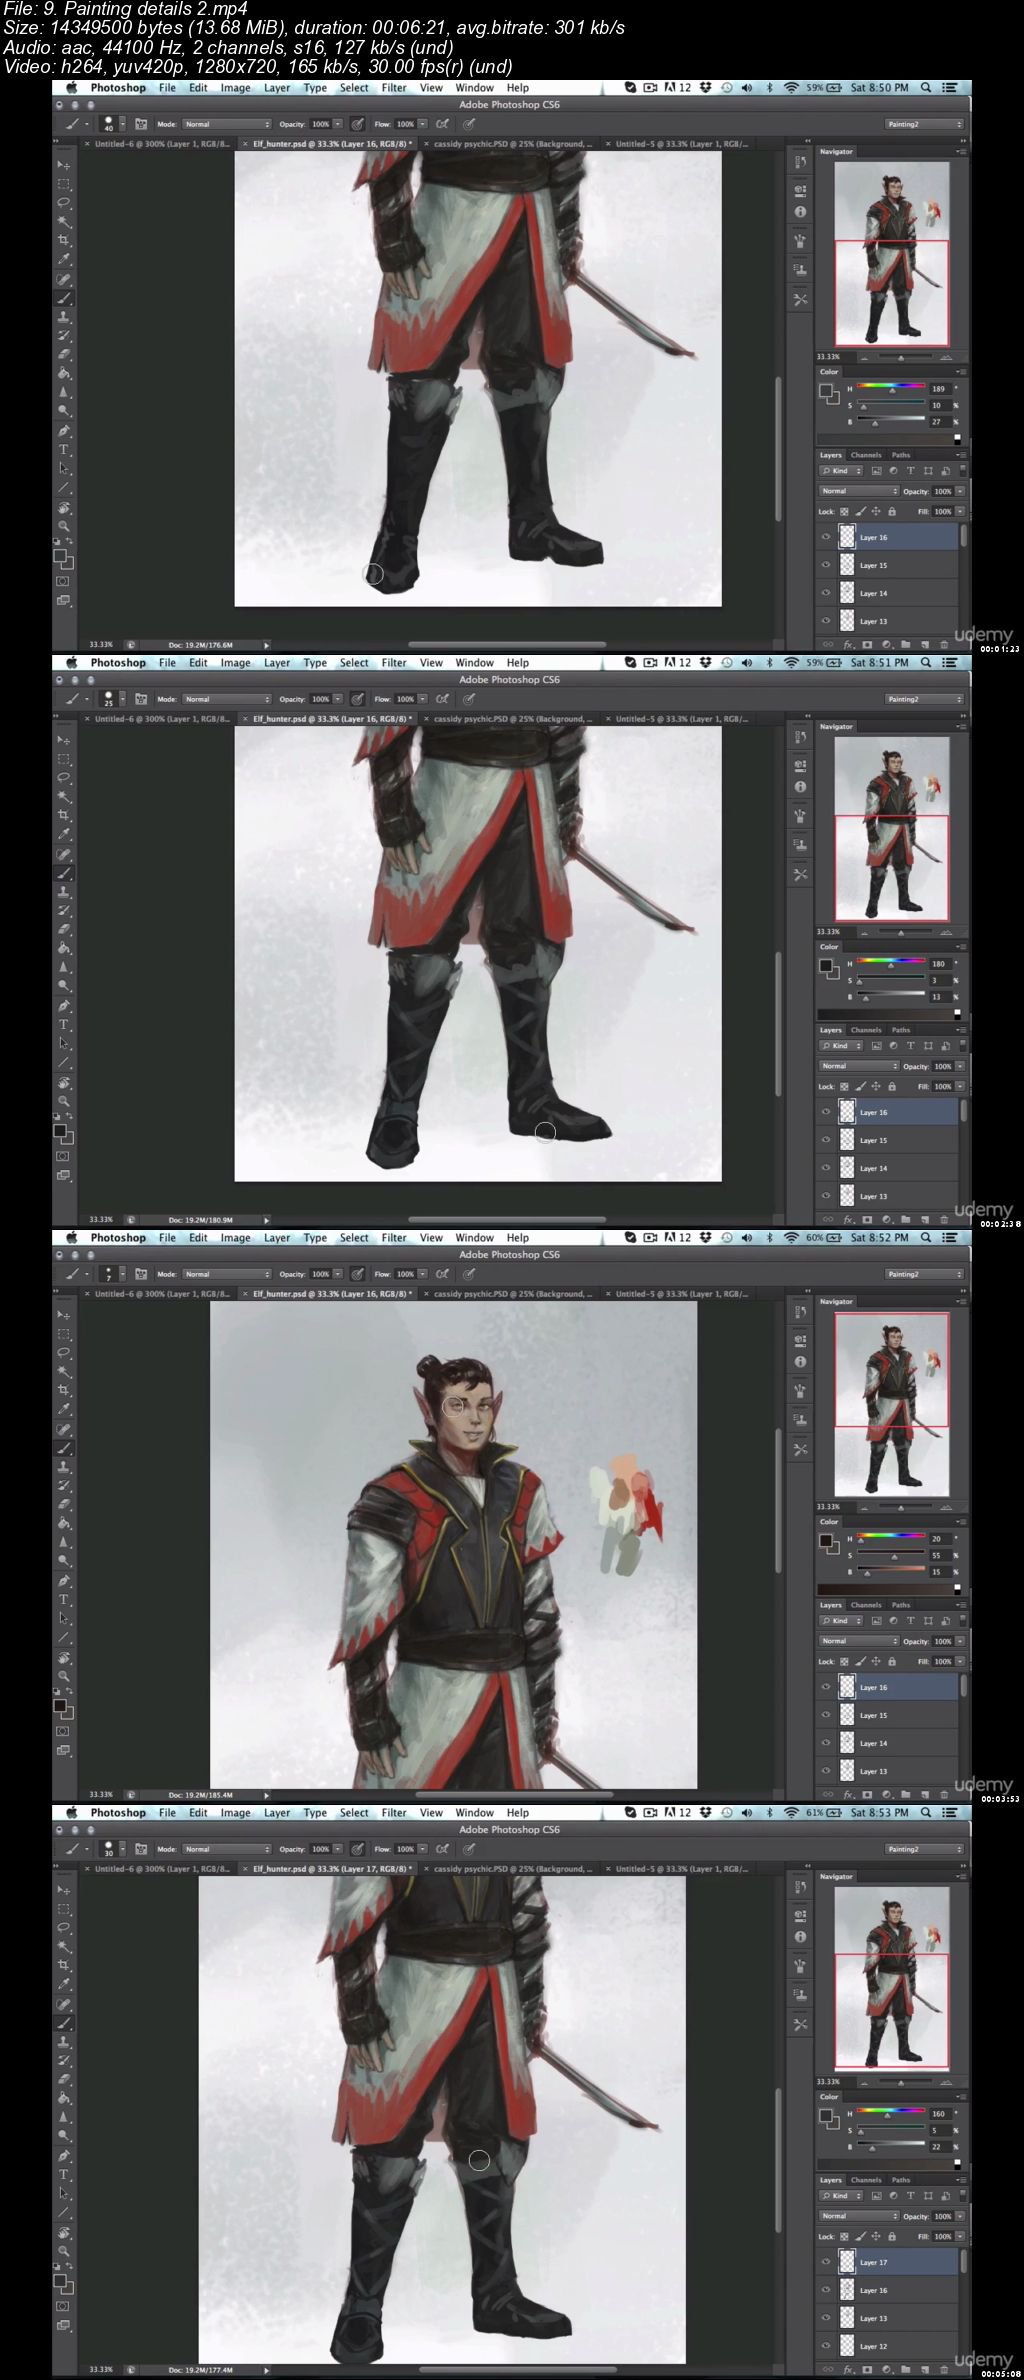Hide Layer 13 in the 8:50 PM frame
This screenshot has width=1024, height=2380.
[x=826, y=621]
